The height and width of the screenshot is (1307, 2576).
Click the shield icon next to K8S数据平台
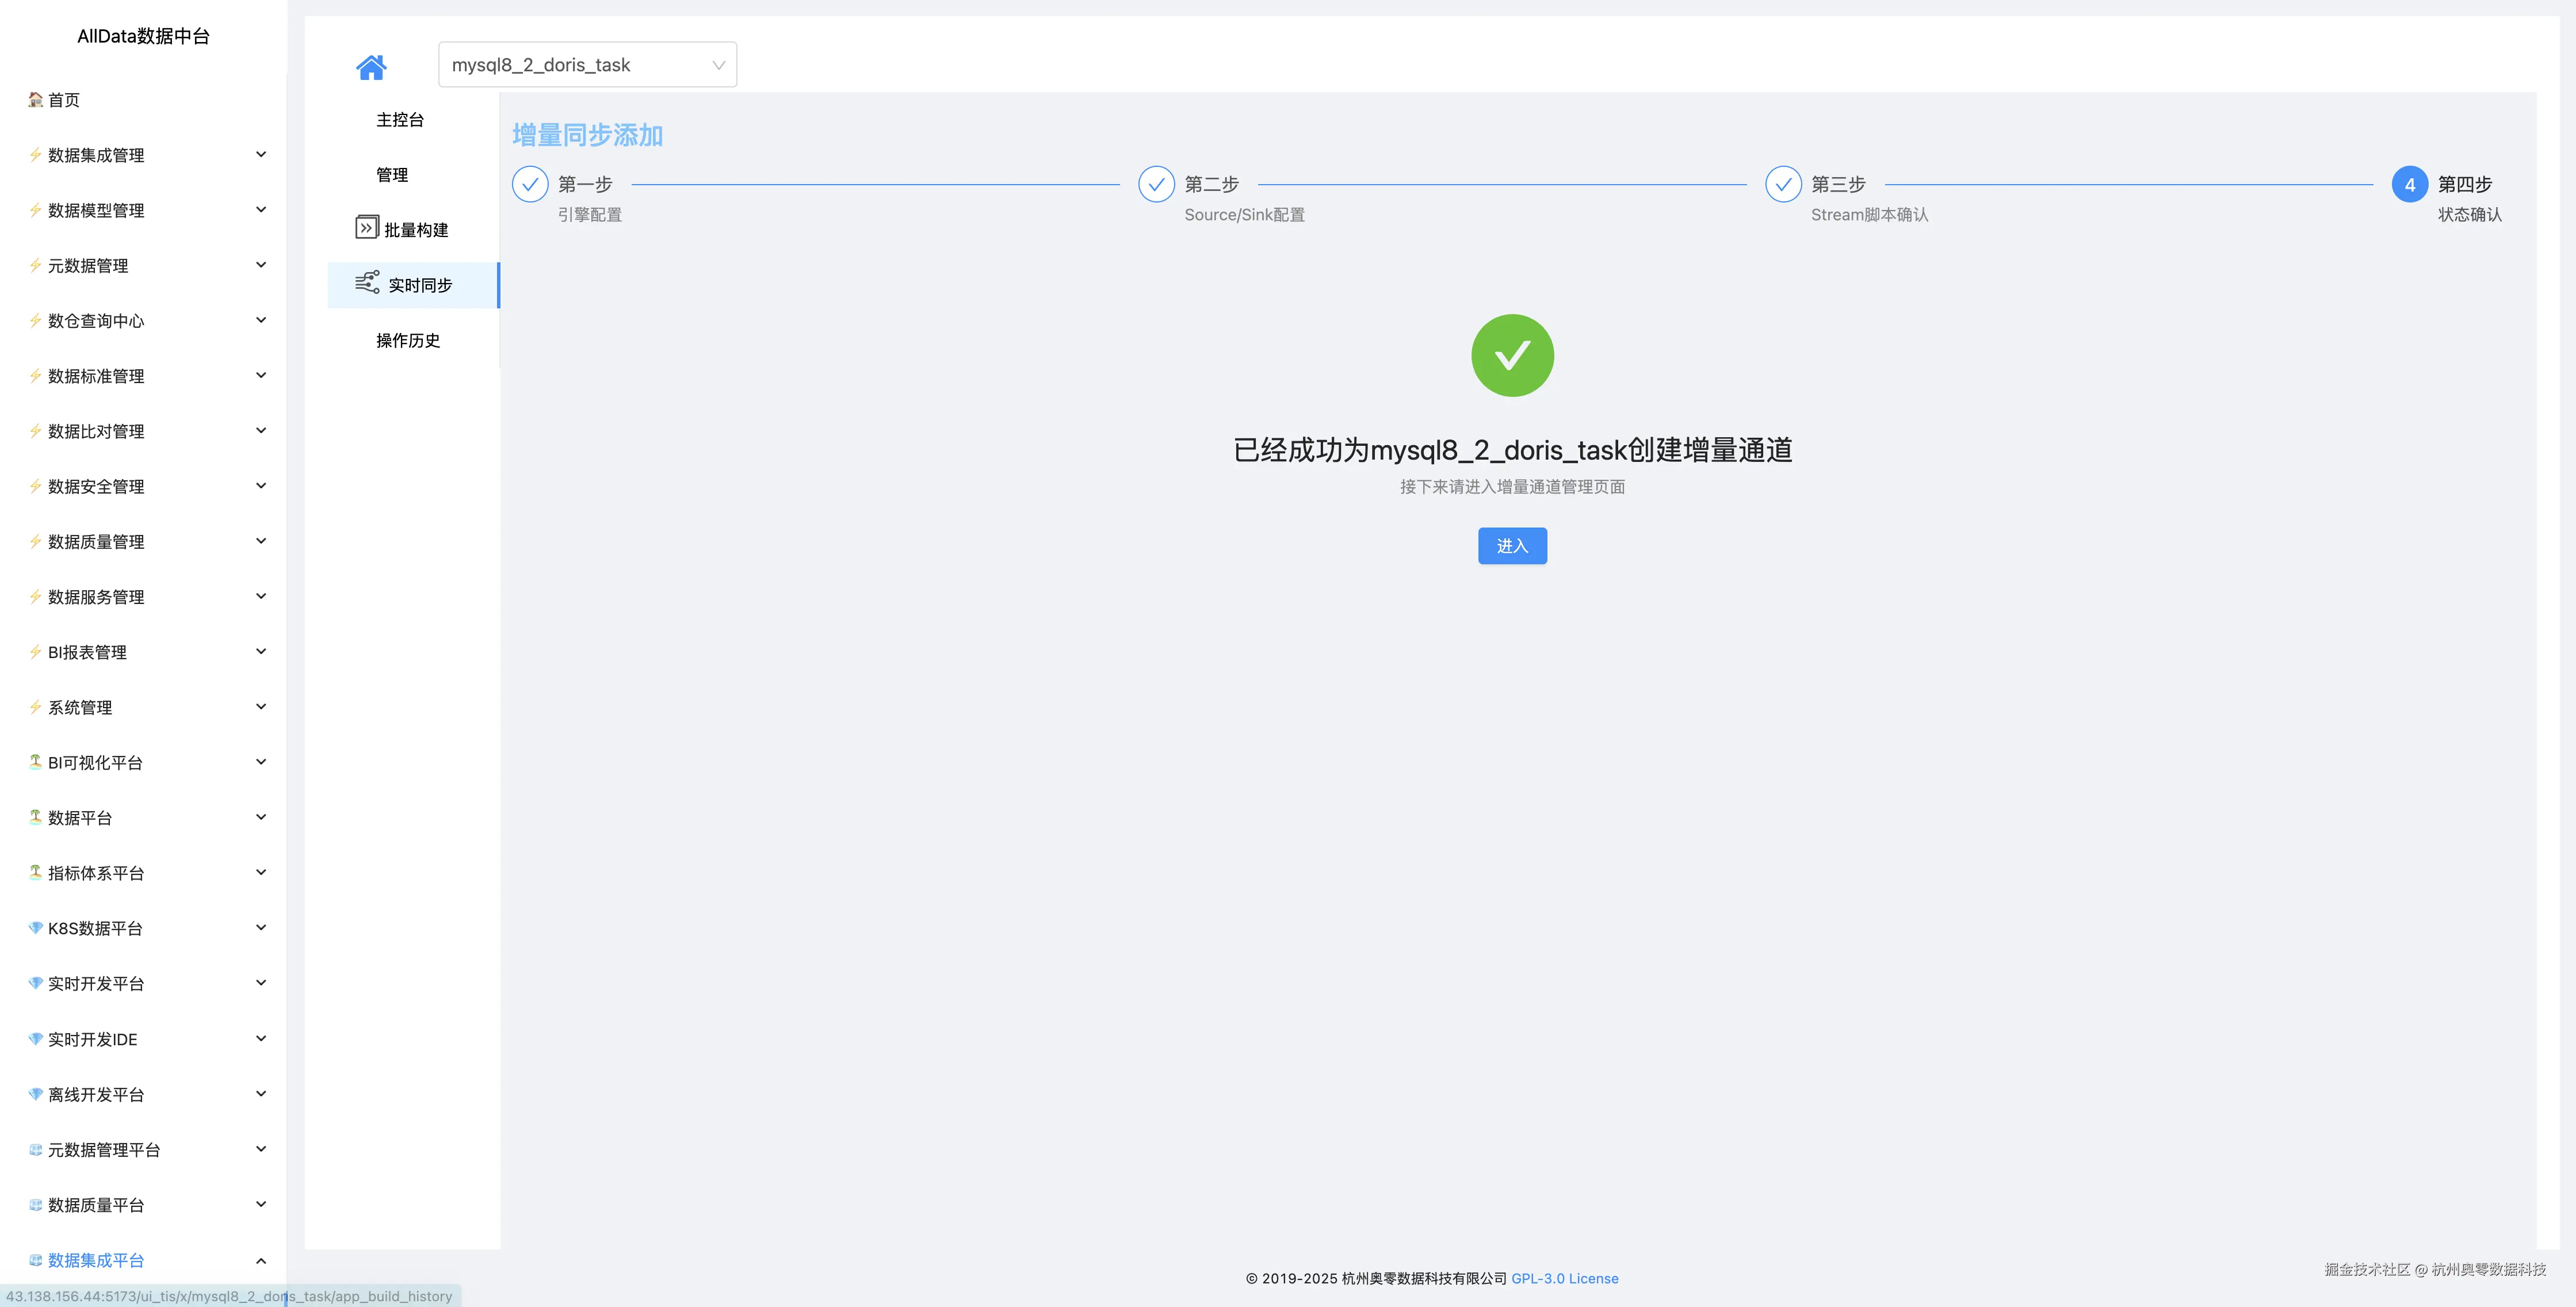[34, 927]
